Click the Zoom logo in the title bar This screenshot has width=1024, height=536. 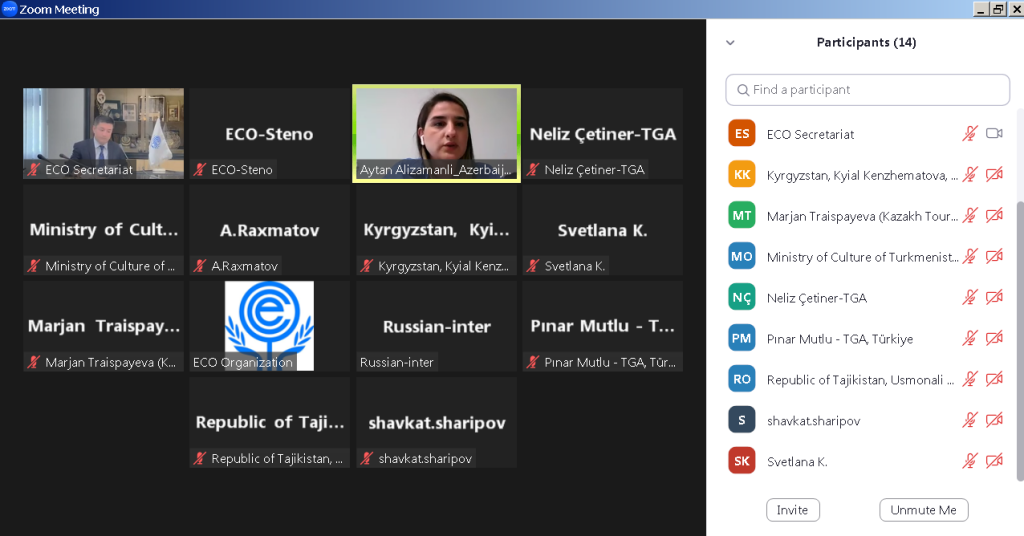[10, 9]
